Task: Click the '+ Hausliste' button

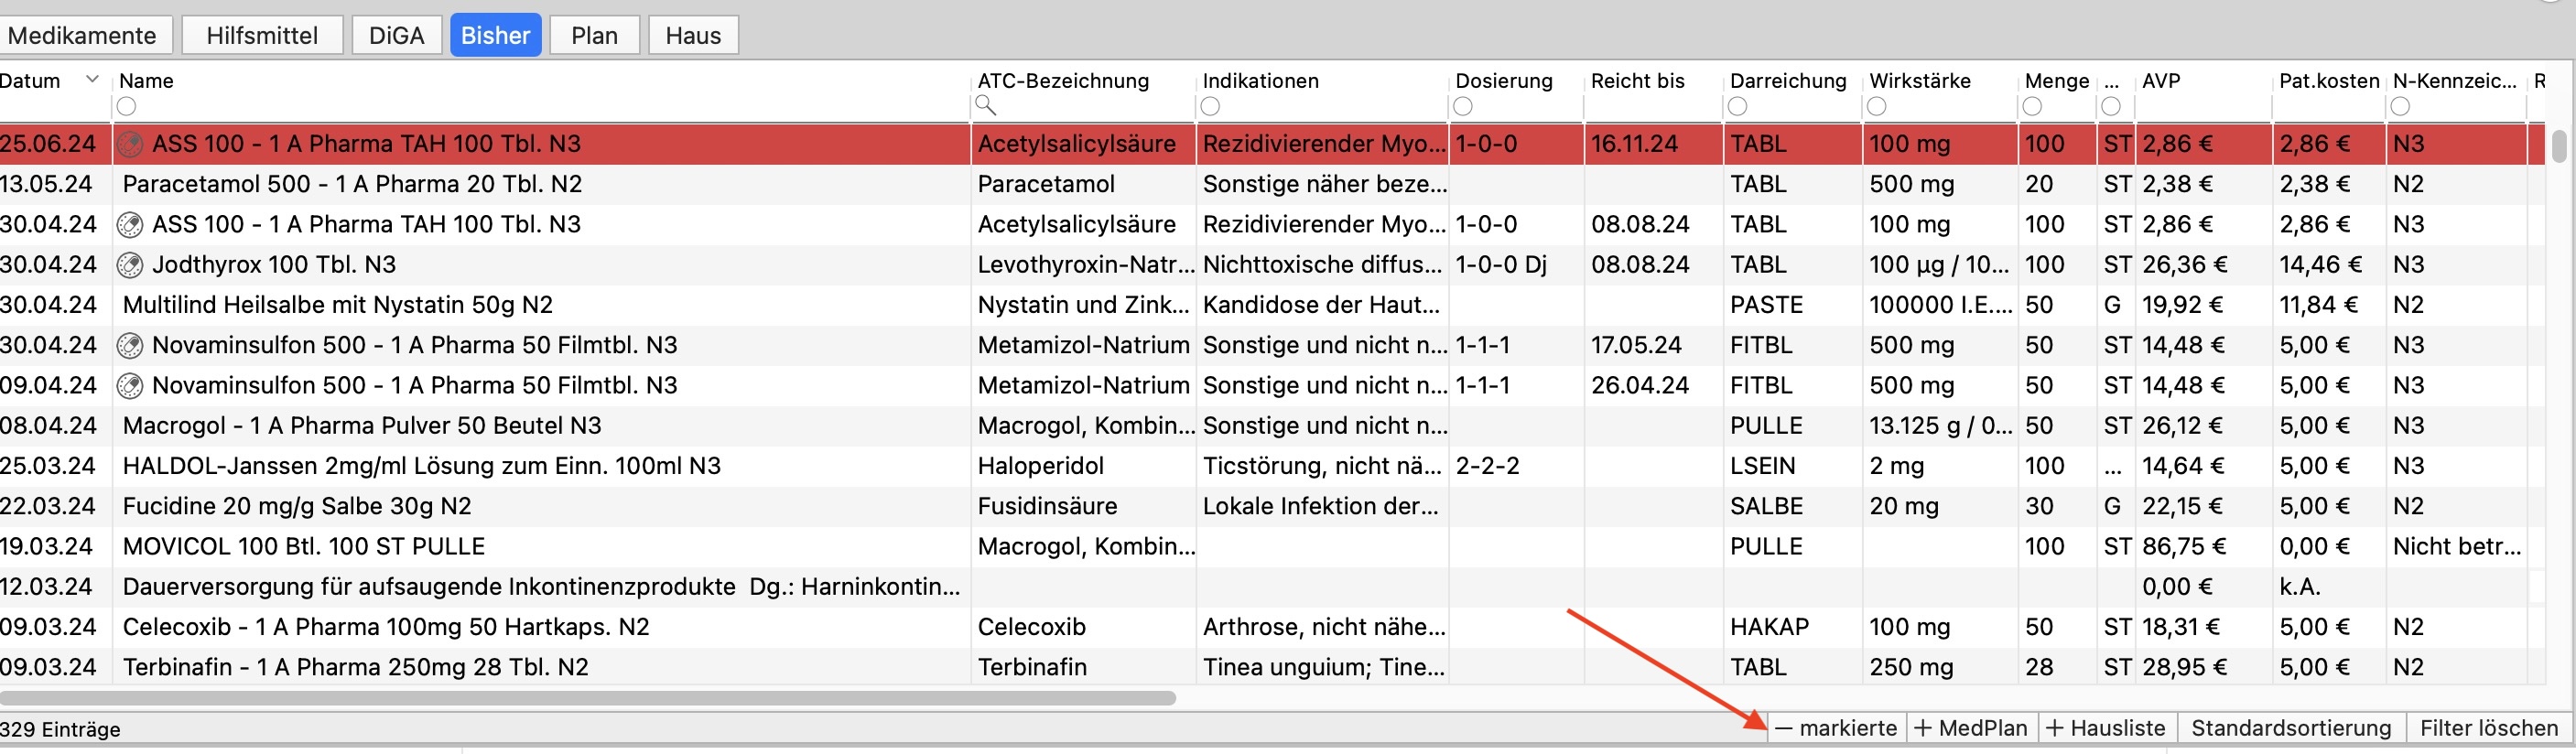Action: pyautogui.click(x=2106, y=728)
